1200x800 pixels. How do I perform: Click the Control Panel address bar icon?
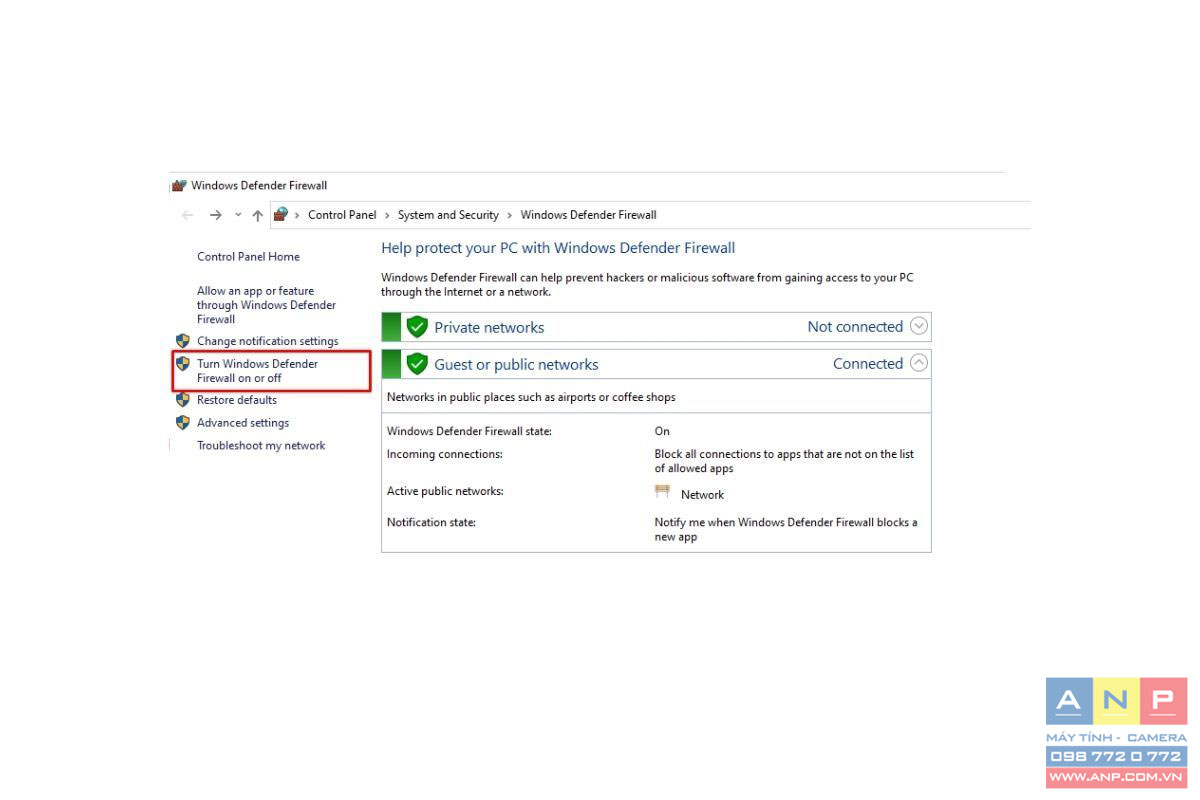coord(281,214)
